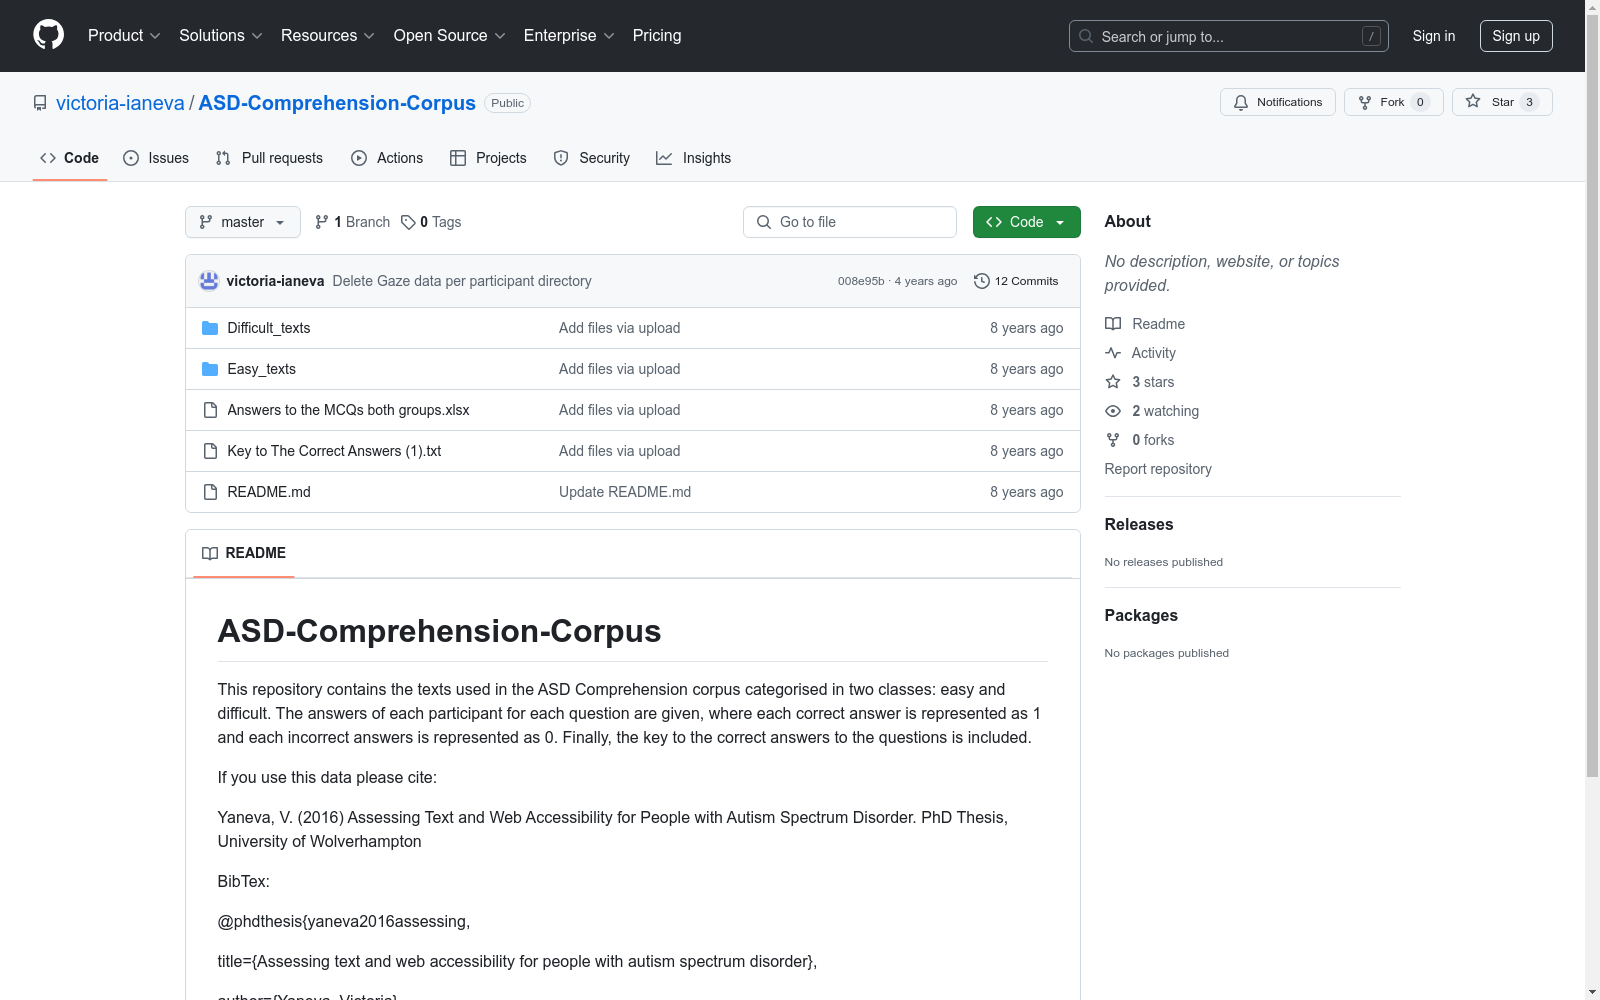1600x1000 pixels.
Task: Star this repository
Action: coord(1502,102)
